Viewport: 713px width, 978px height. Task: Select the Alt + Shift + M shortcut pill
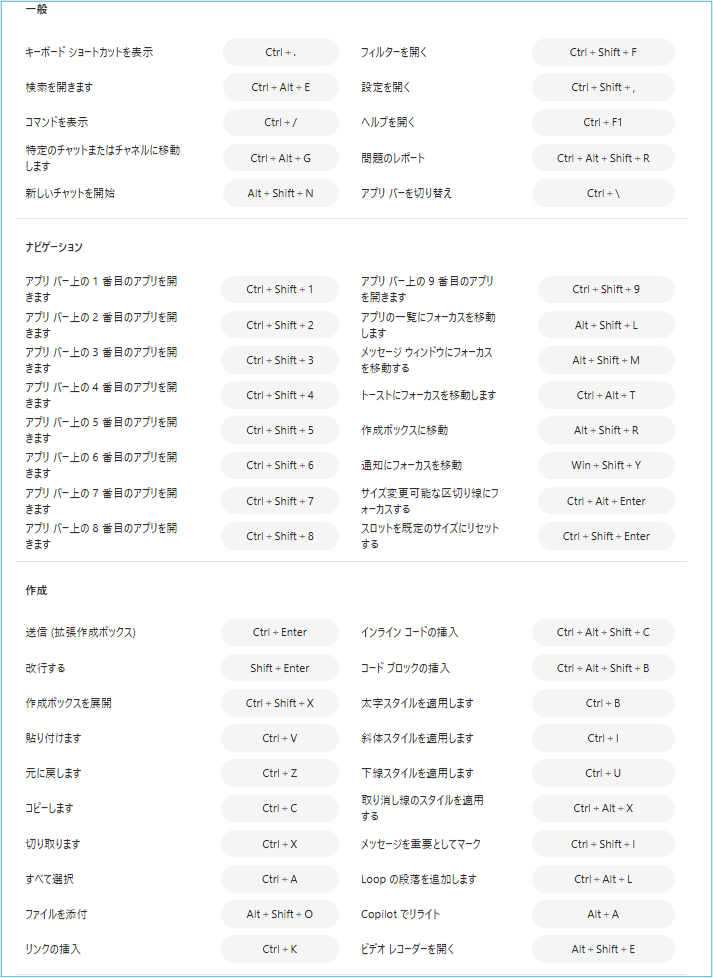pos(606,360)
